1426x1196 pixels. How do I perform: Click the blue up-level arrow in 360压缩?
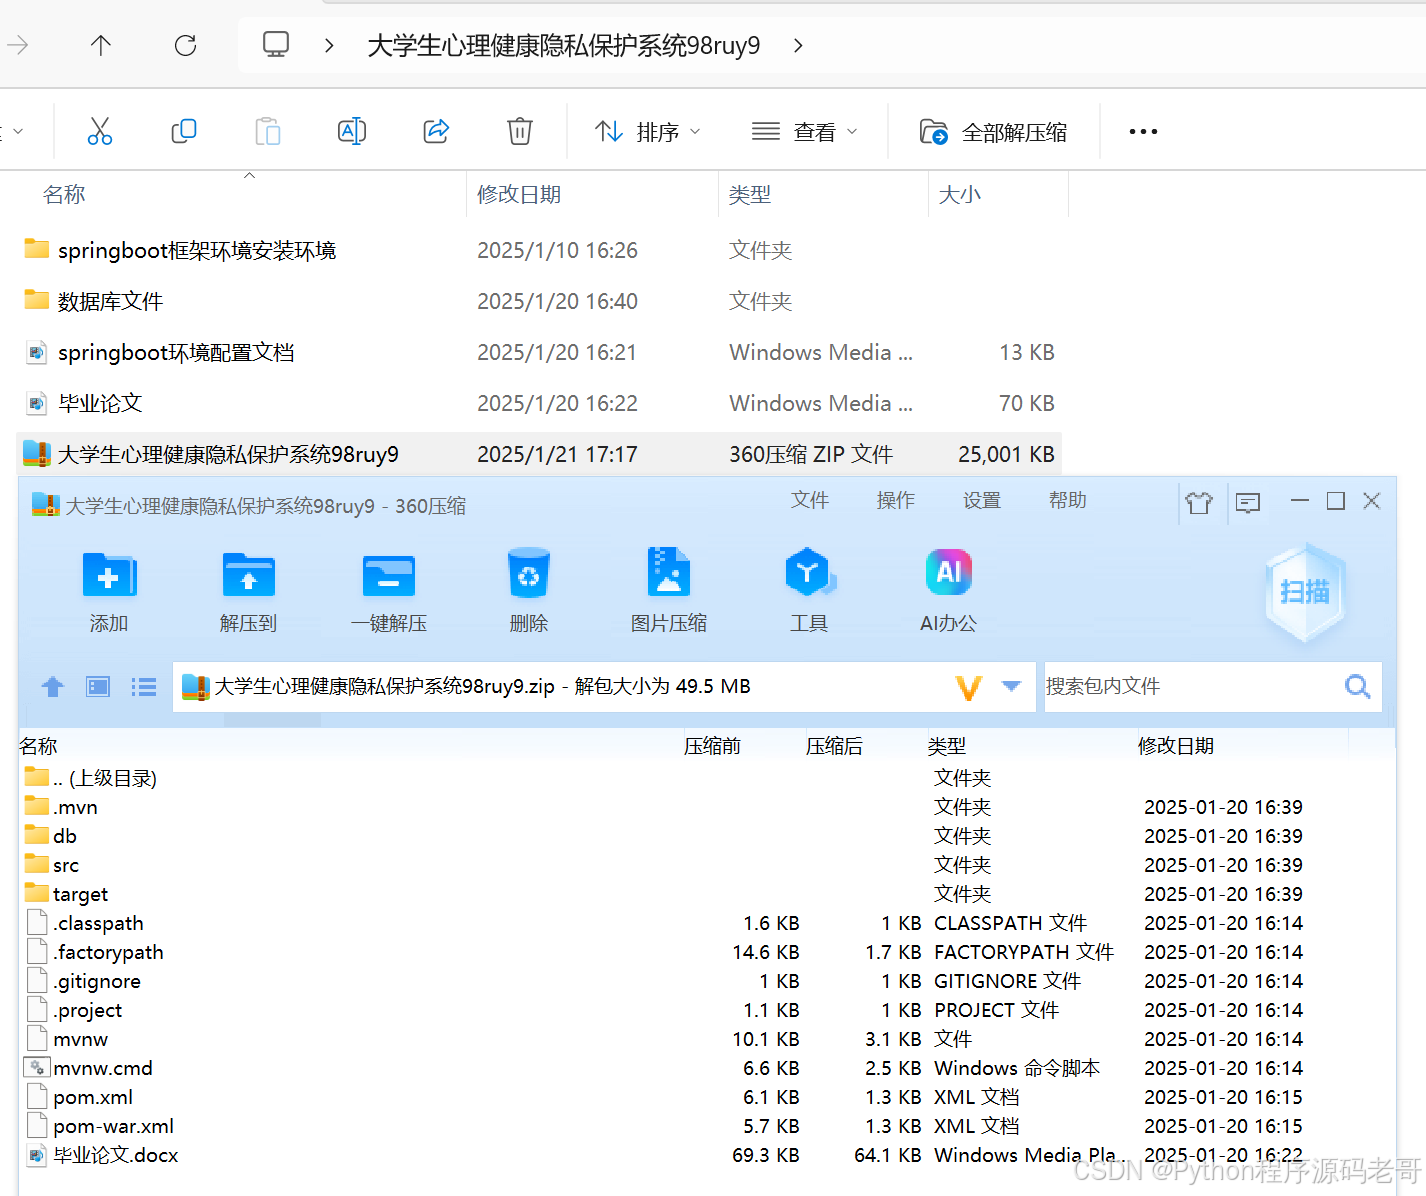[x=53, y=687]
